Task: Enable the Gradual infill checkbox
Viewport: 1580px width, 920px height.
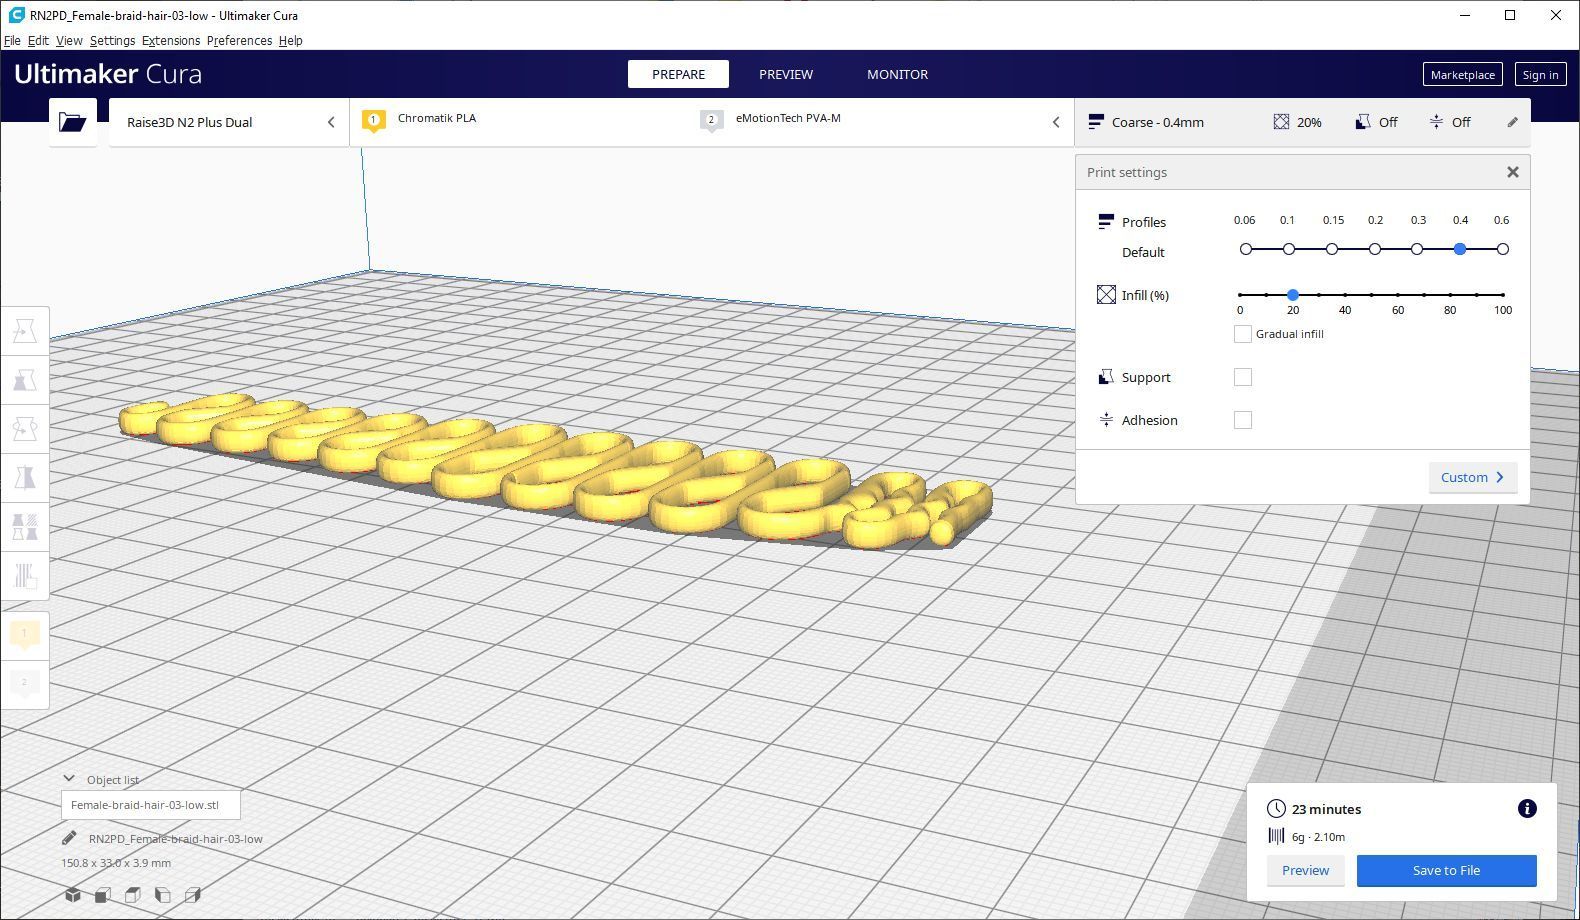Action: [x=1242, y=334]
